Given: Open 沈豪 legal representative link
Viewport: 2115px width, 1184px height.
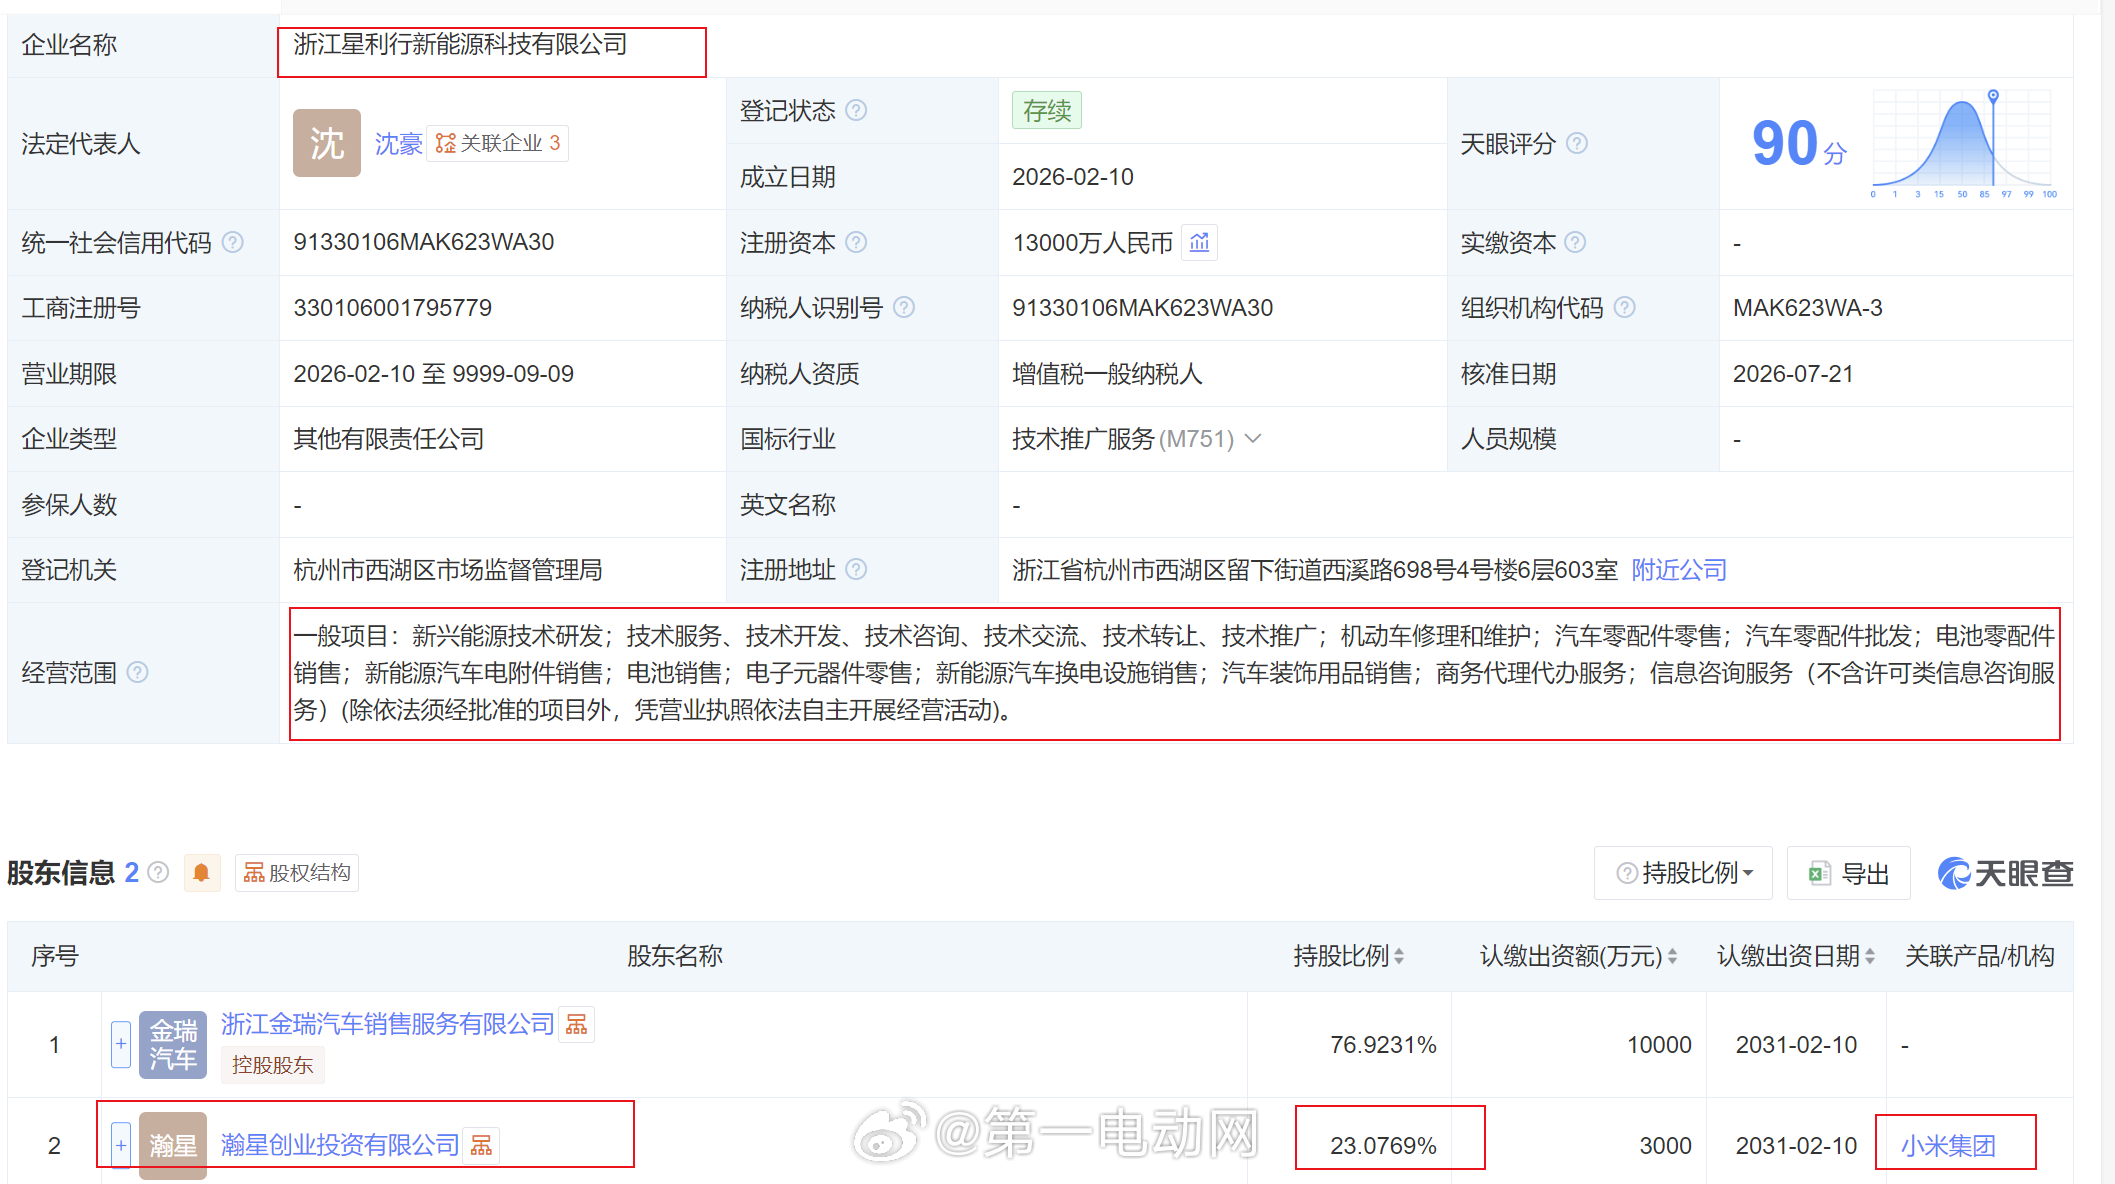Looking at the screenshot, I should [x=399, y=144].
